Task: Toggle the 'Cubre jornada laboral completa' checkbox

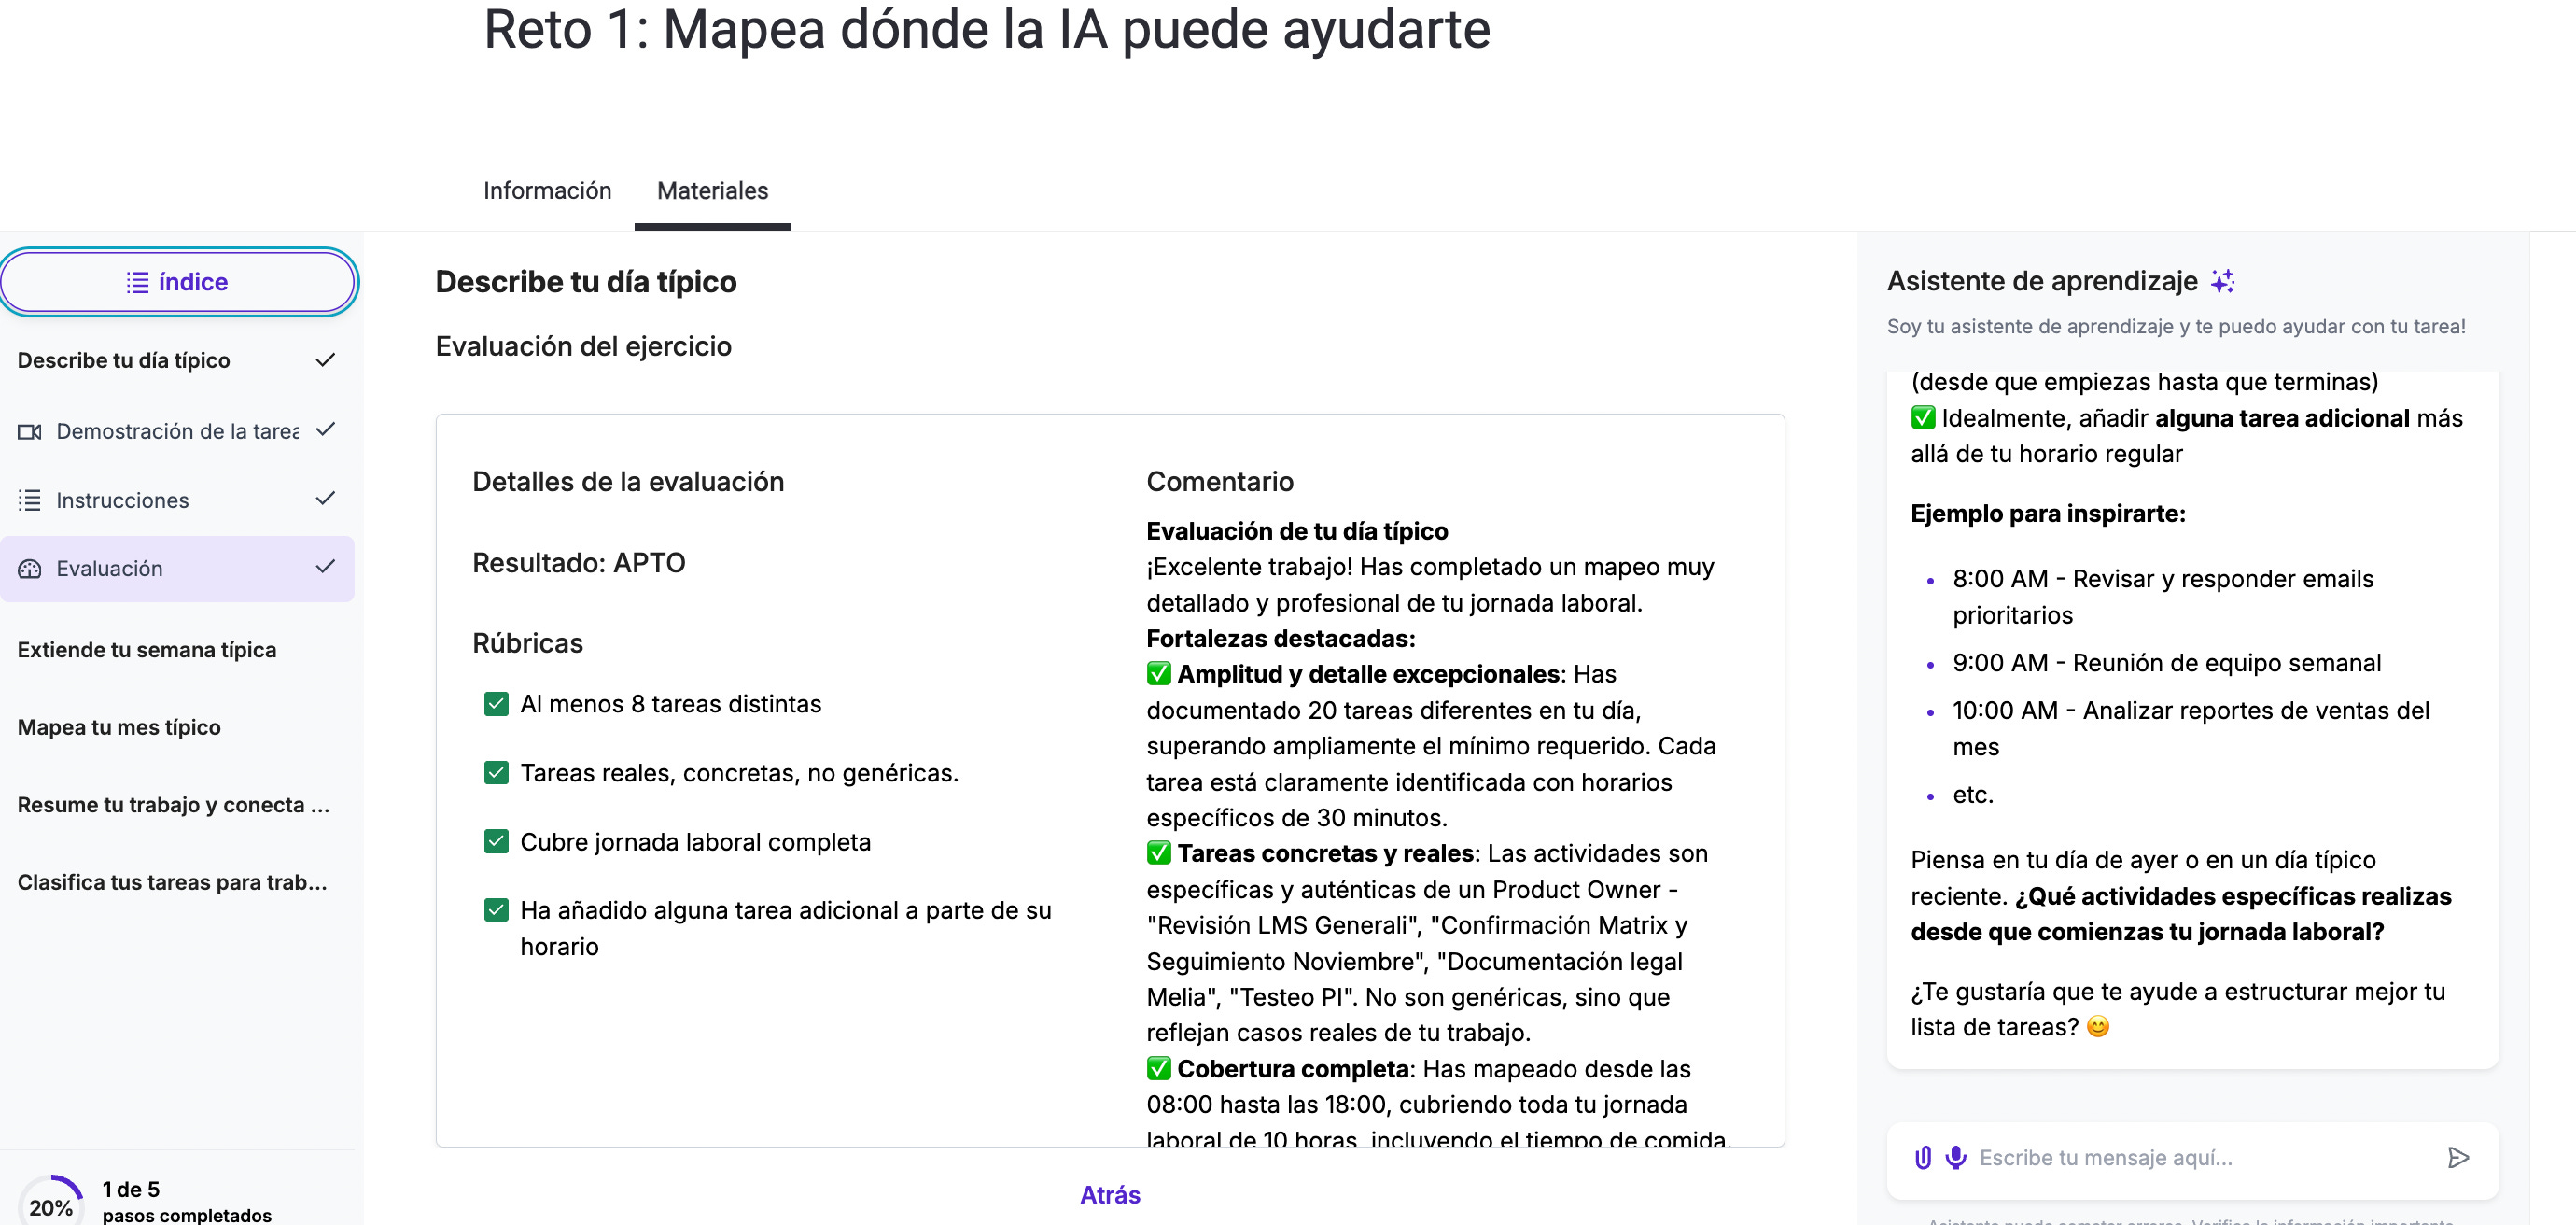Action: (496, 842)
